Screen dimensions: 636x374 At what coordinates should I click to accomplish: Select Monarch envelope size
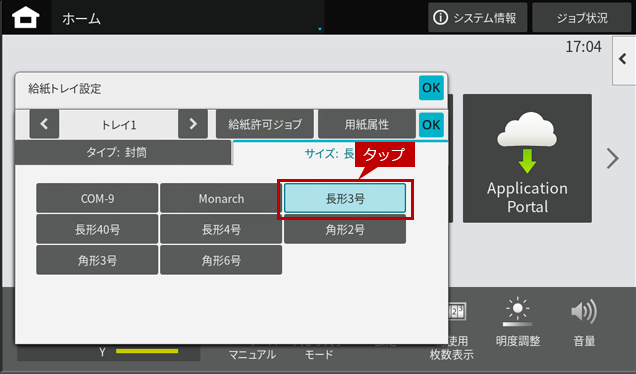(x=221, y=198)
